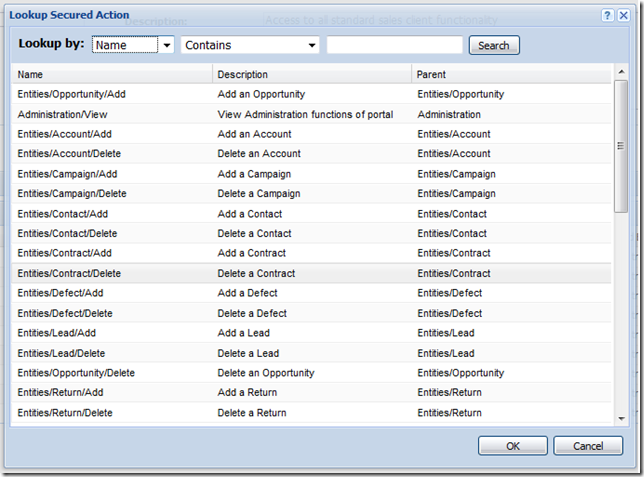
Task: Confirm selection with the OK button
Action: click(x=512, y=446)
